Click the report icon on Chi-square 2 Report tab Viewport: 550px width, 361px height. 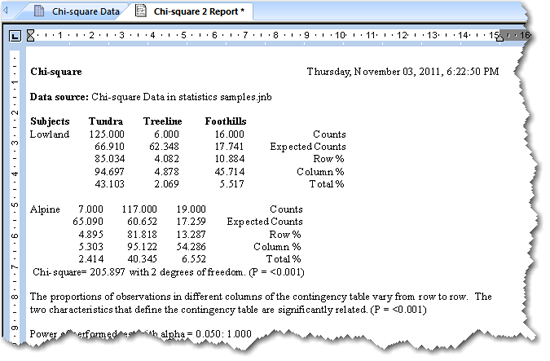pyautogui.click(x=141, y=11)
